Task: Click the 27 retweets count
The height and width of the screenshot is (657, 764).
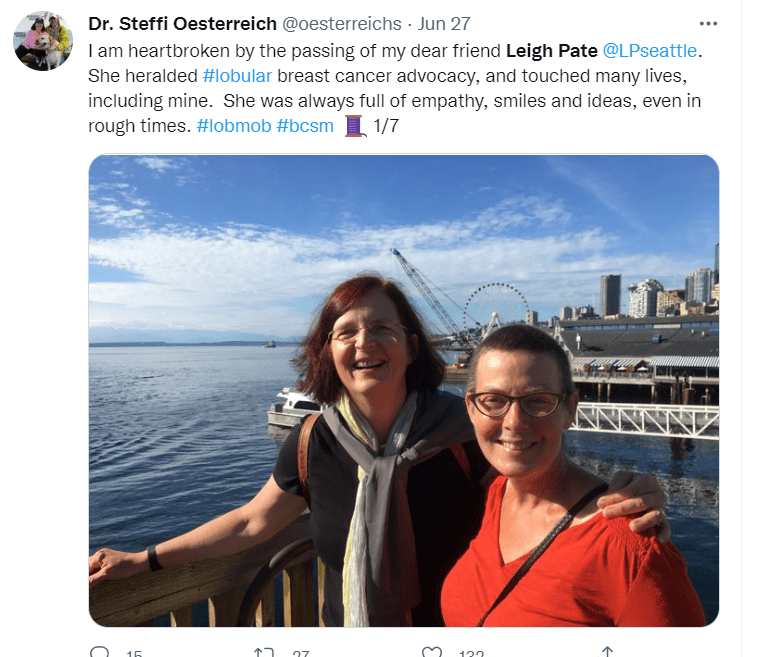Action: [301, 653]
